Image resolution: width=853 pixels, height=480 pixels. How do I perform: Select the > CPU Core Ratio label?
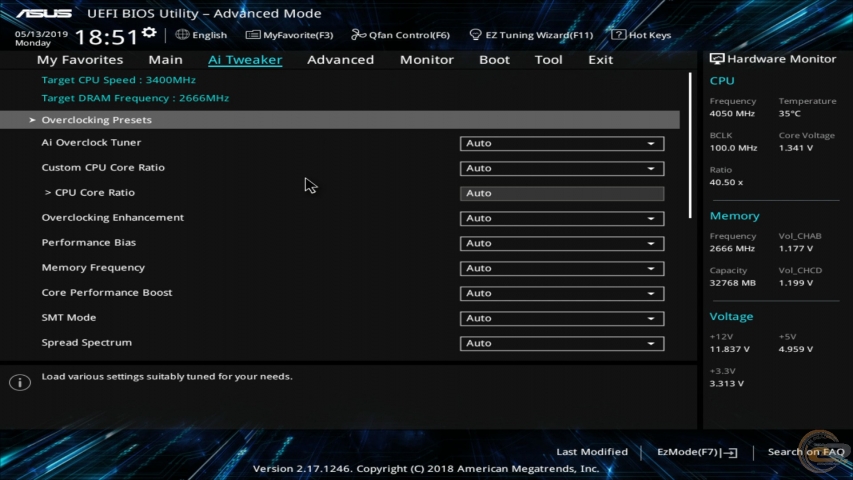coord(90,193)
